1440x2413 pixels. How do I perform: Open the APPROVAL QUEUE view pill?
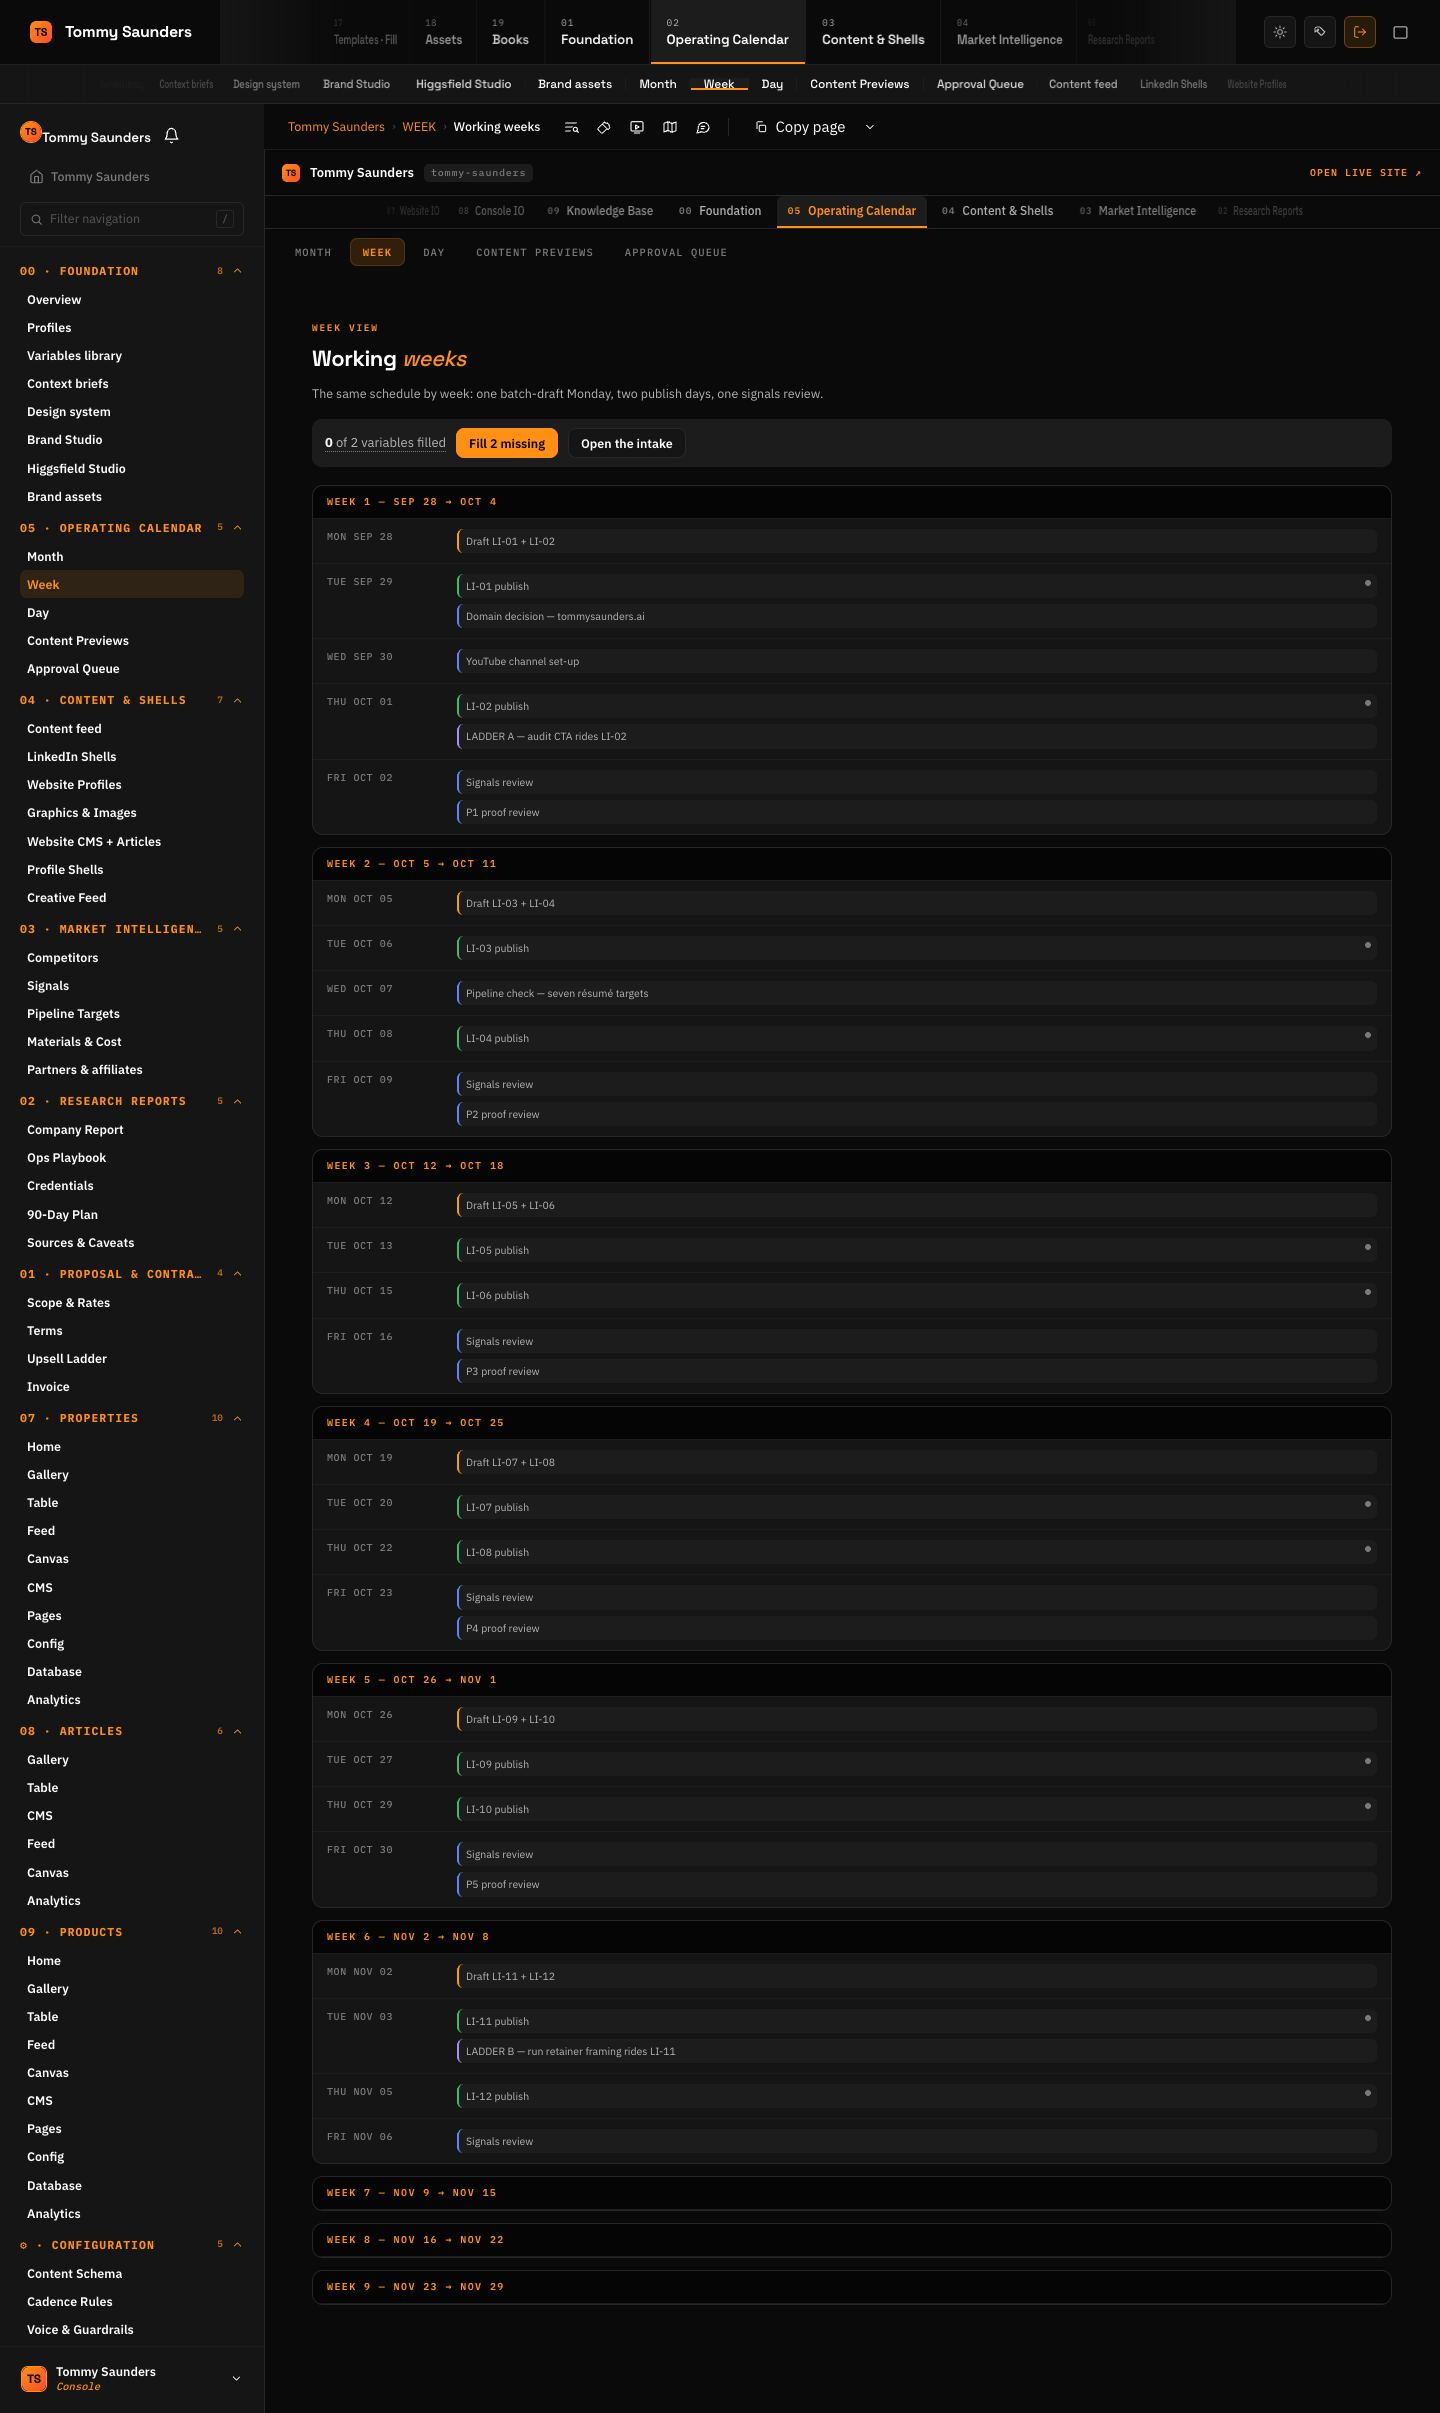tap(676, 252)
